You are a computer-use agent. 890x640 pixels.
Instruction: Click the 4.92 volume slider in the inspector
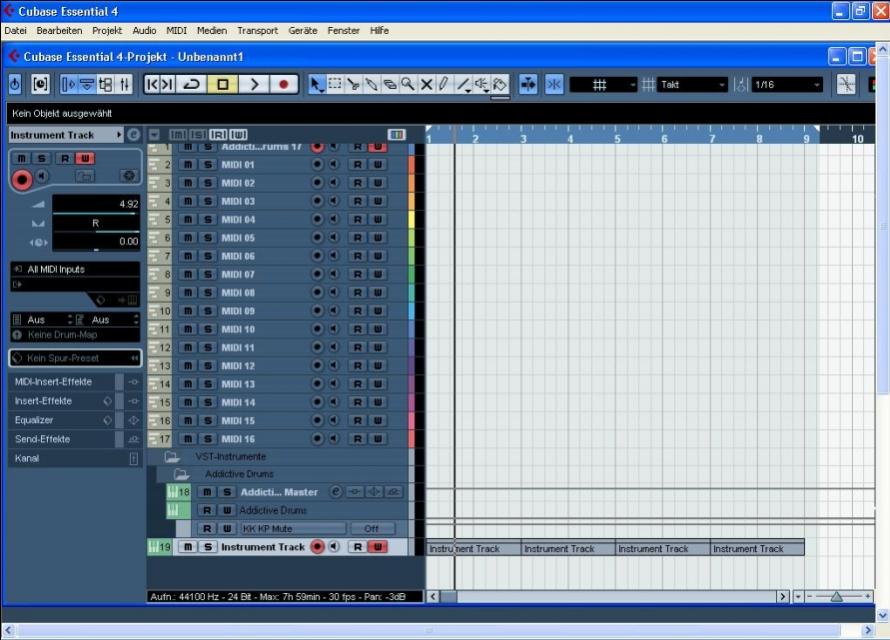(x=96, y=205)
